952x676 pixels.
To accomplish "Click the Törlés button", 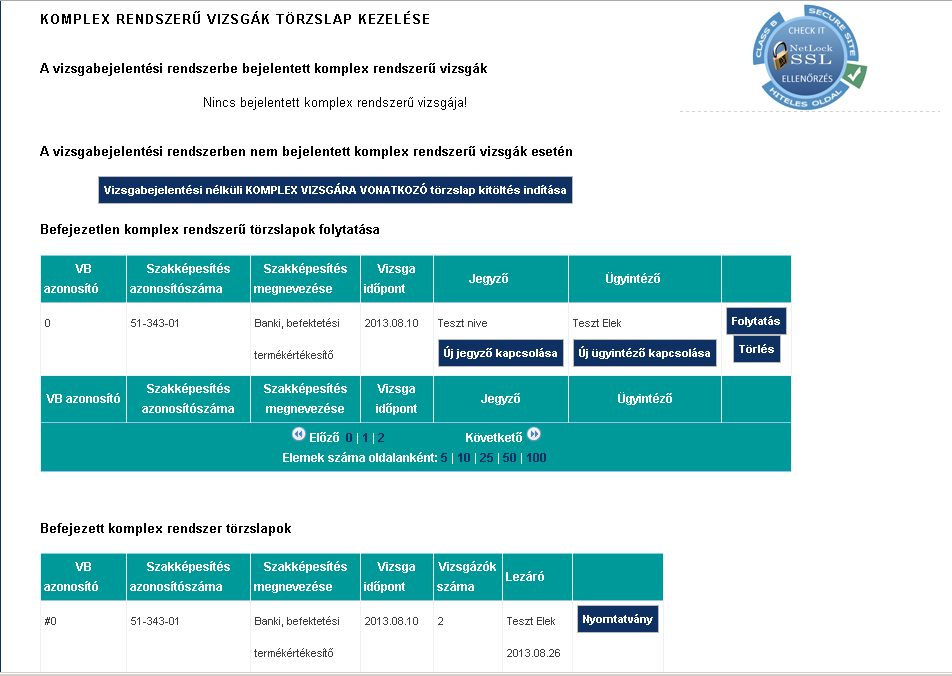I will pos(756,349).
